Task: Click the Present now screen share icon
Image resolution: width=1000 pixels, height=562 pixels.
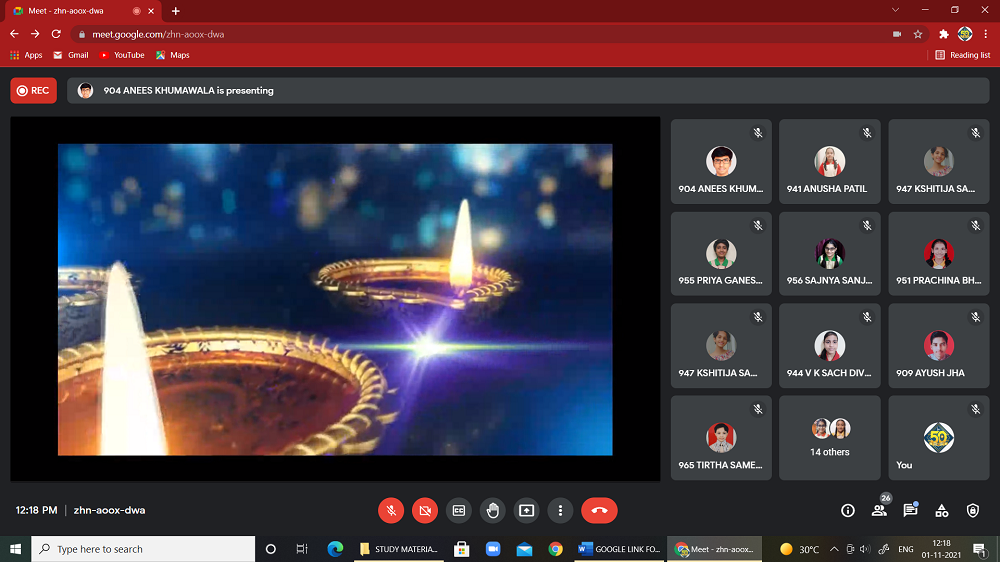Action: pyautogui.click(x=526, y=510)
